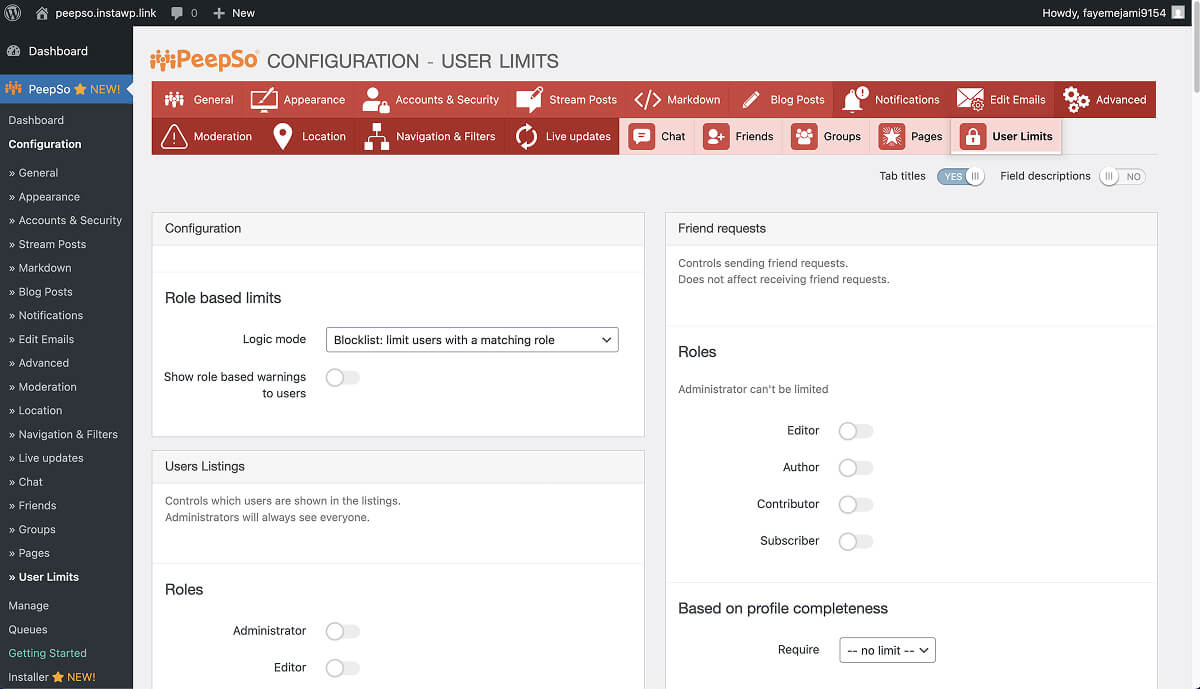The width and height of the screenshot is (1200, 689).
Task: Toggle Editor role in Users Listings
Action: 342,668
